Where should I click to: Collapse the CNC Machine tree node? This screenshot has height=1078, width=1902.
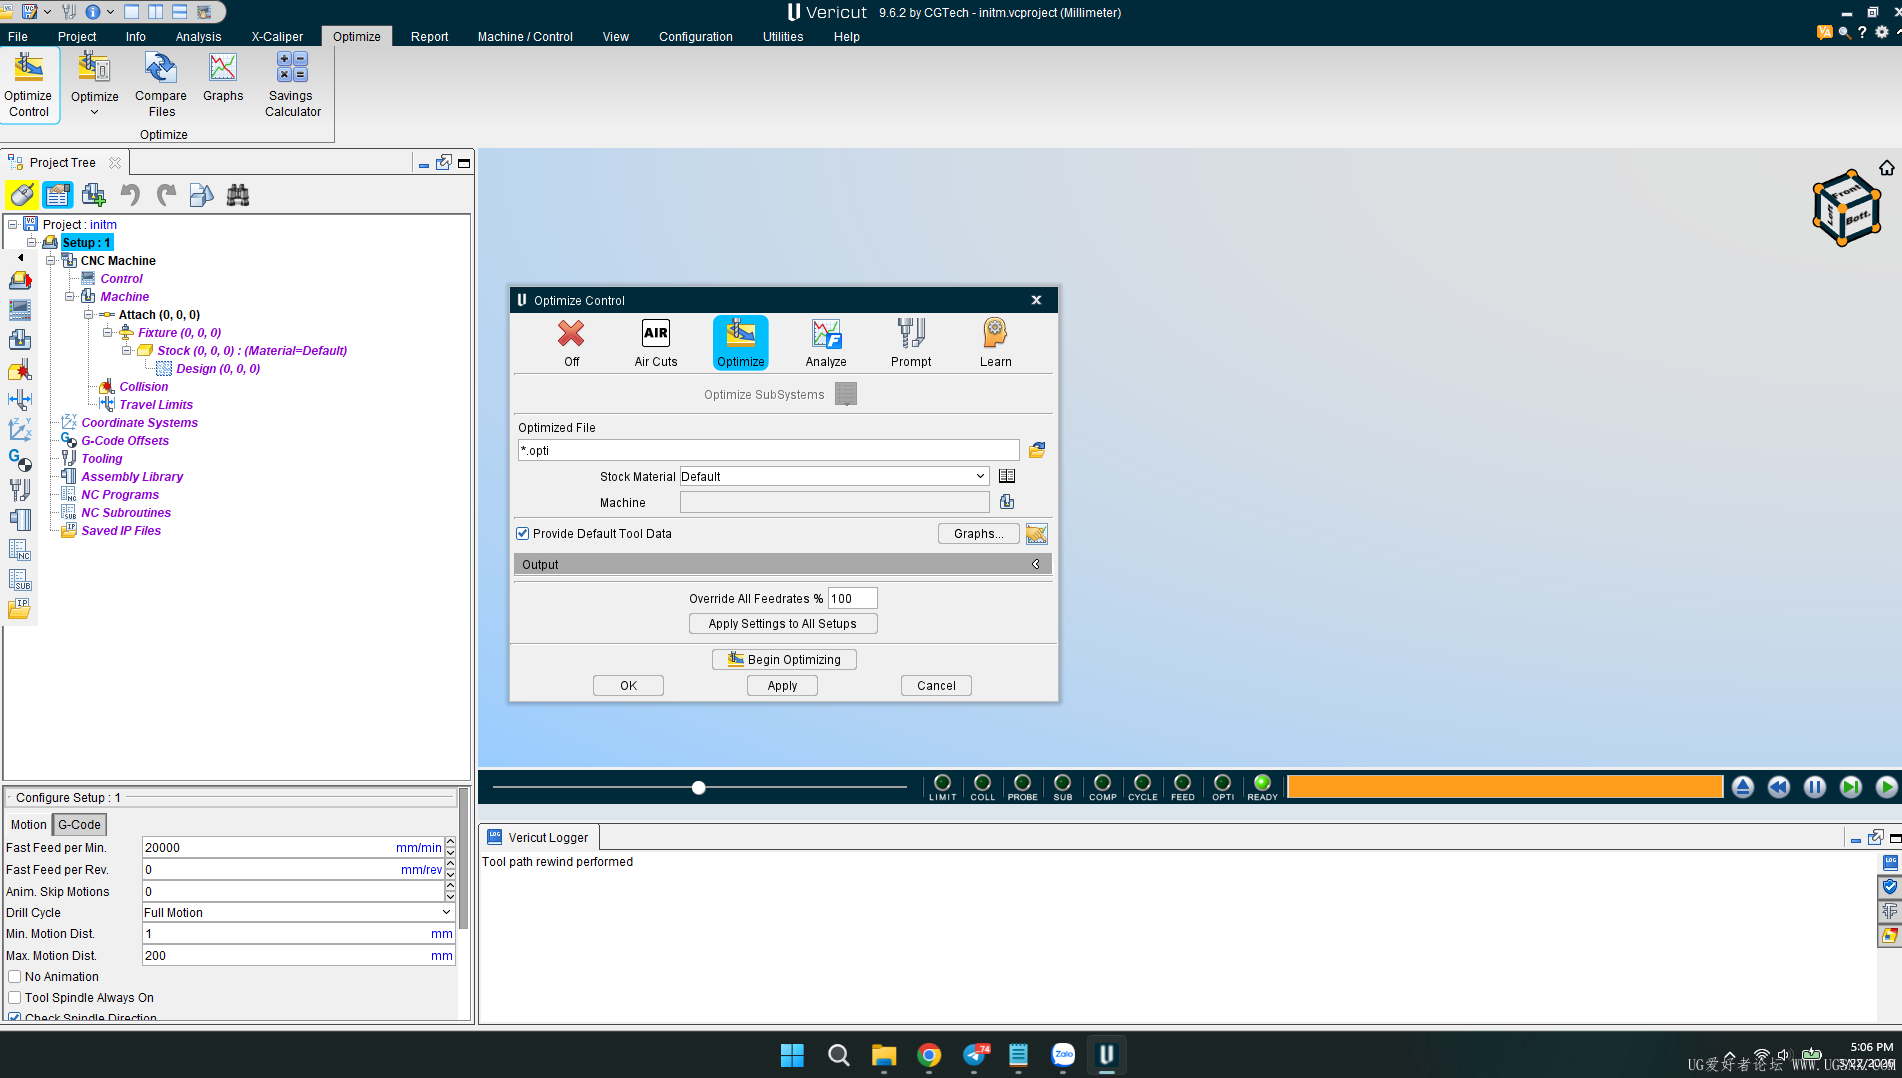pos(51,260)
